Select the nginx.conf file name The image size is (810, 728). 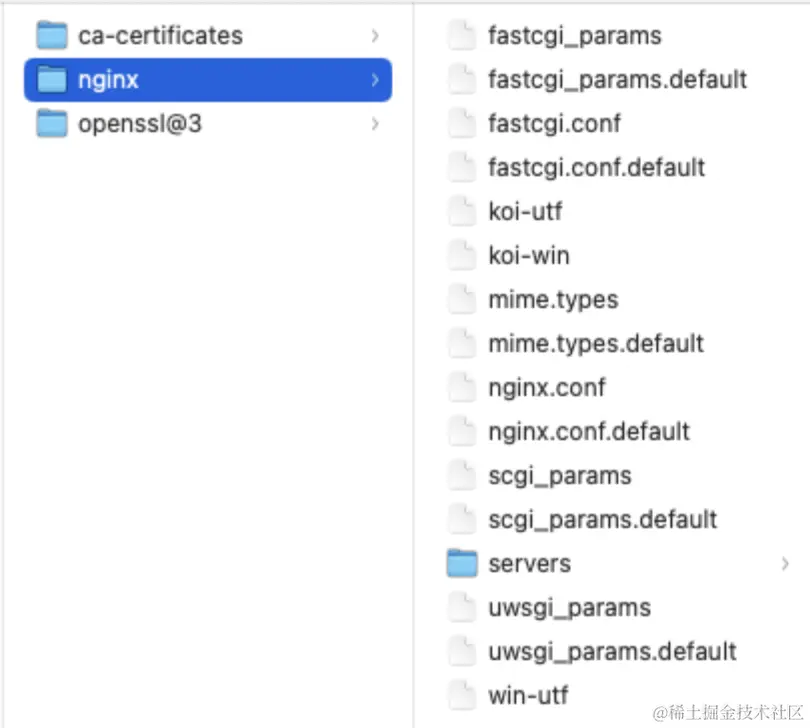point(547,388)
